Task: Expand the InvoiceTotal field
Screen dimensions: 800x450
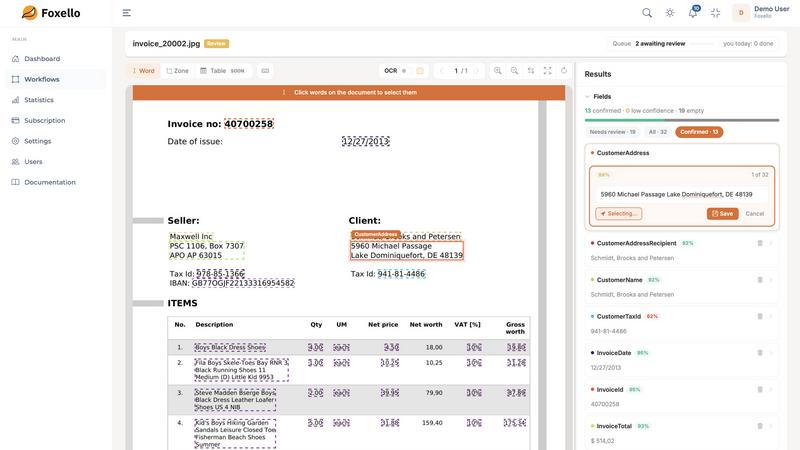Action: [x=771, y=426]
